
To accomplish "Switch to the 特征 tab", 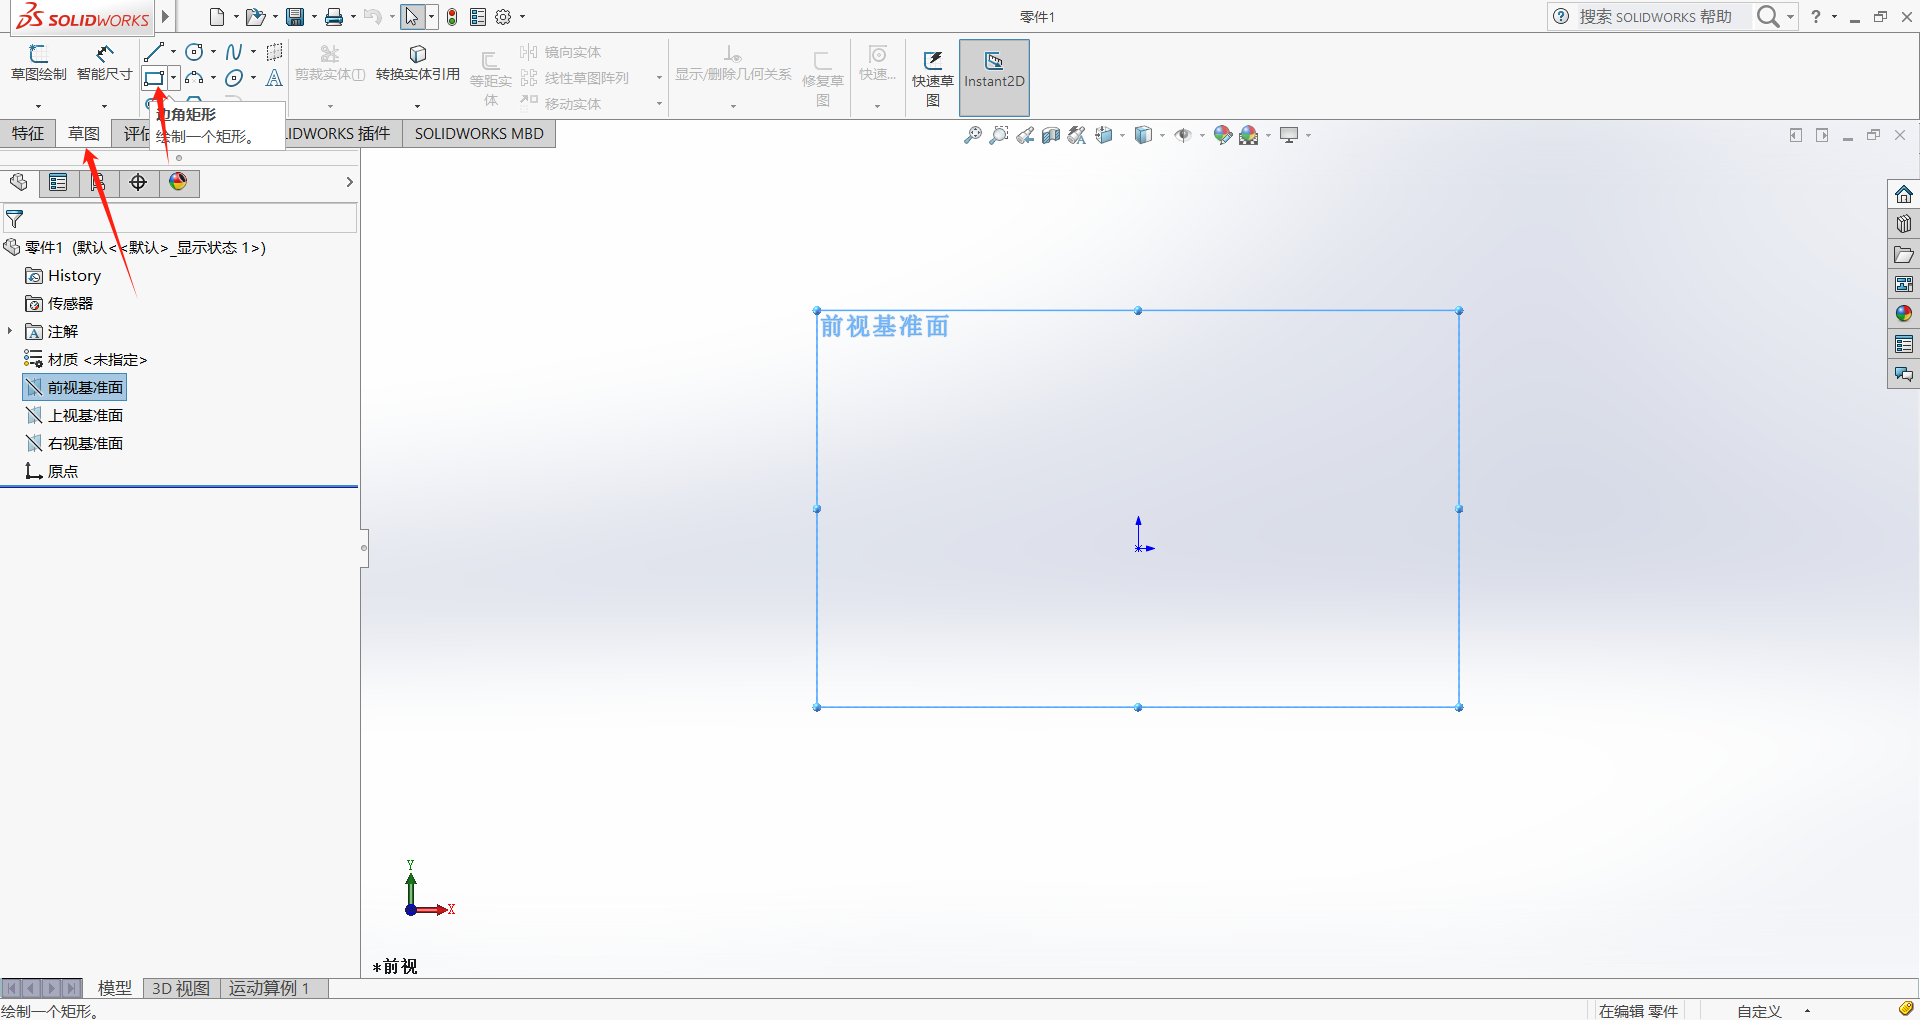I will (28, 134).
